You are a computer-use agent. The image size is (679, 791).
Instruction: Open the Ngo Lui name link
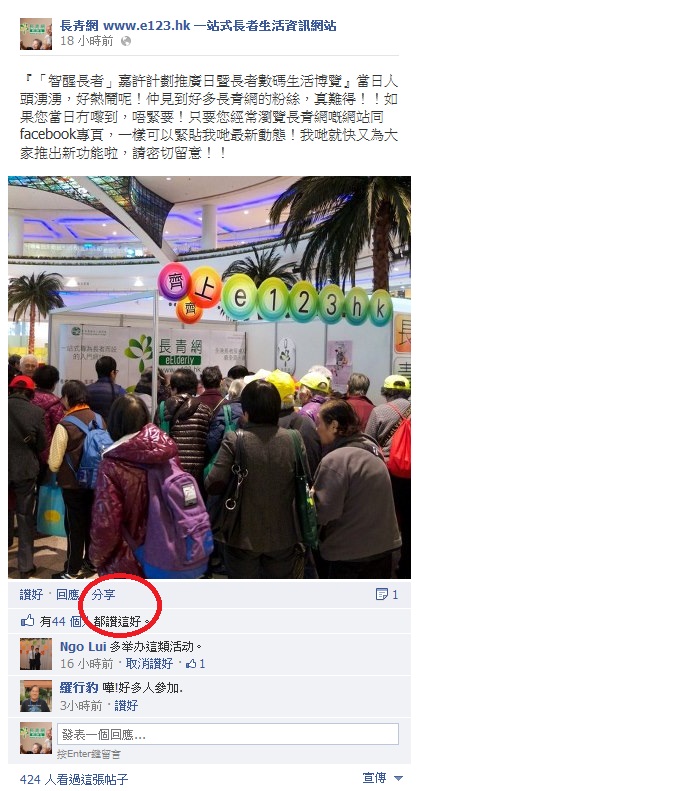[83, 647]
